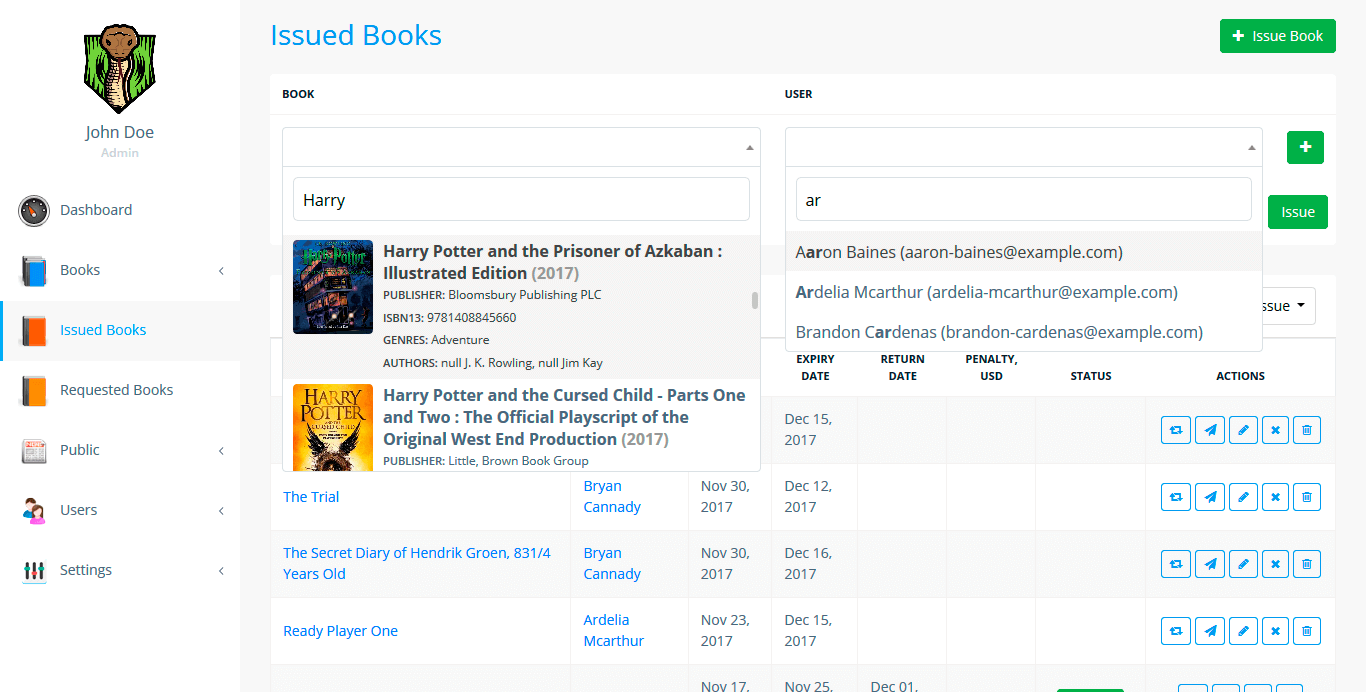Click John Doe's snake avatar picture
The height and width of the screenshot is (692, 1366).
pyautogui.click(x=119, y=69)
